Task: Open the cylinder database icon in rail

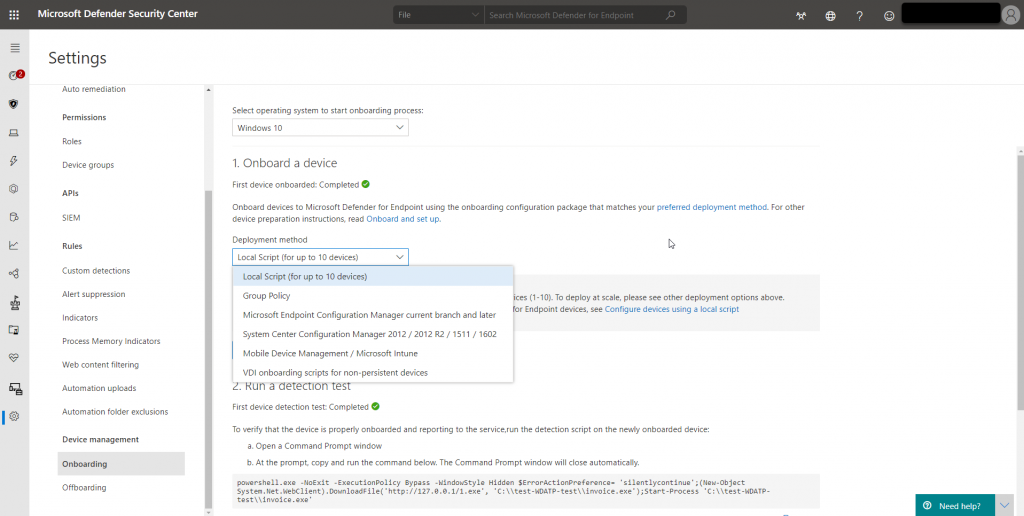Action: (14, 217)
